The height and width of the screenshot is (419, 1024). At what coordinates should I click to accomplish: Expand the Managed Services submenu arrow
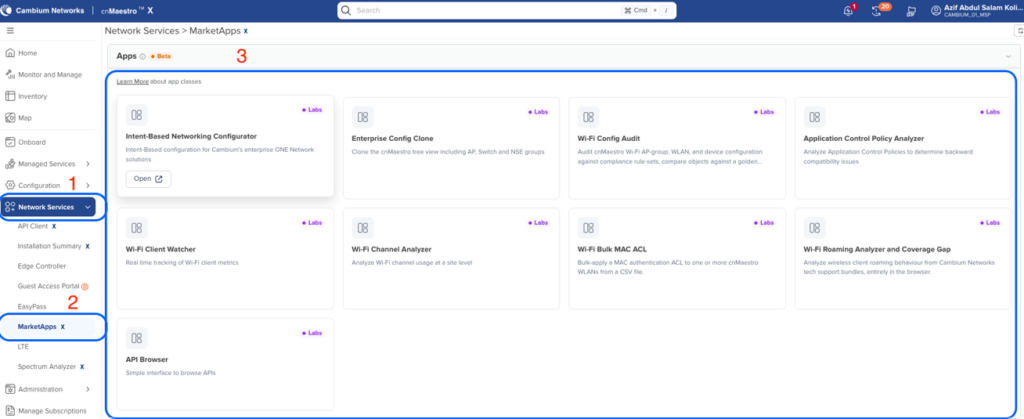(x=88, y=164)
